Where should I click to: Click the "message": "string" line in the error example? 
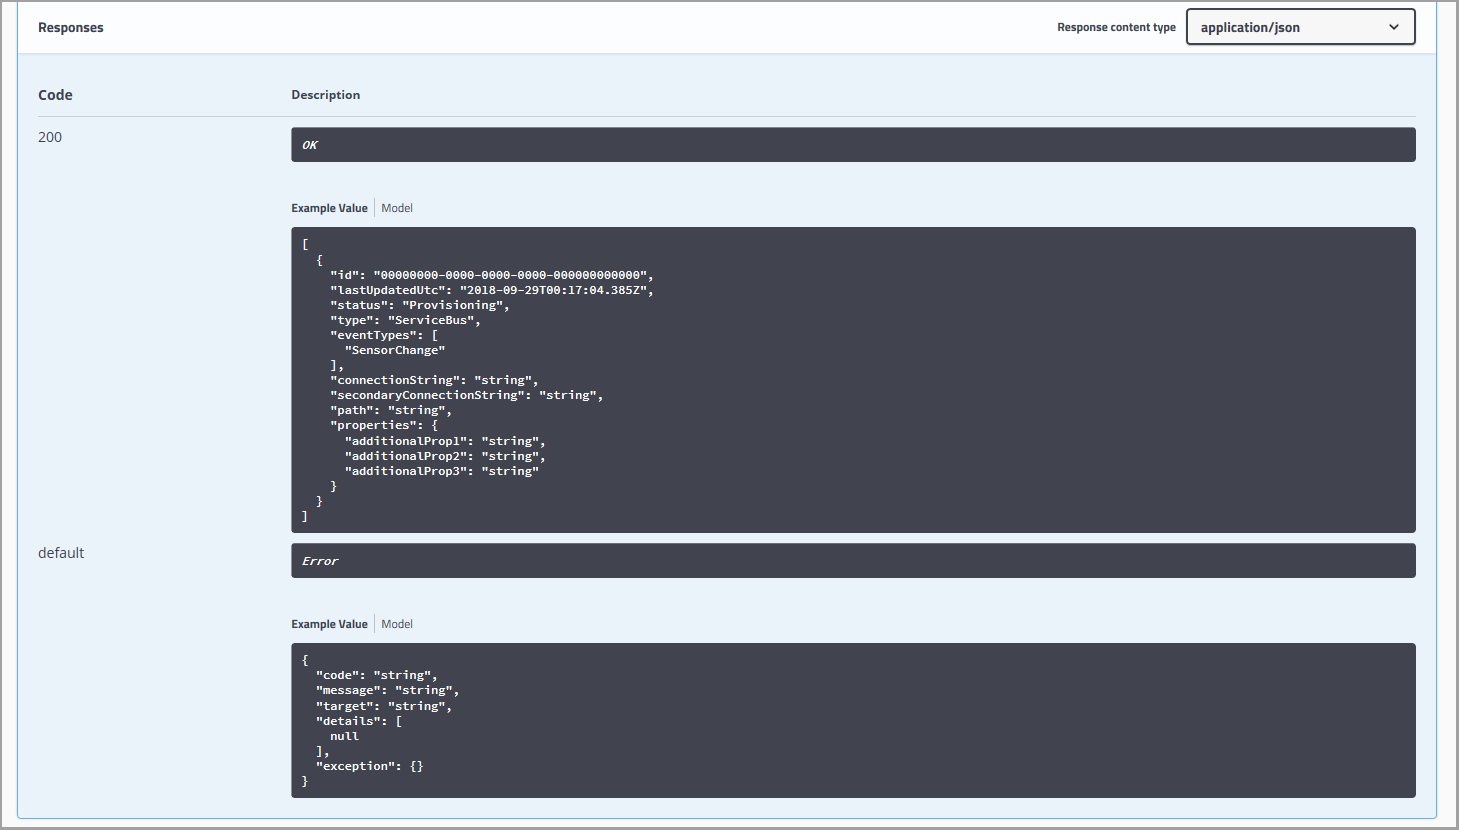[x=387, y=690]
